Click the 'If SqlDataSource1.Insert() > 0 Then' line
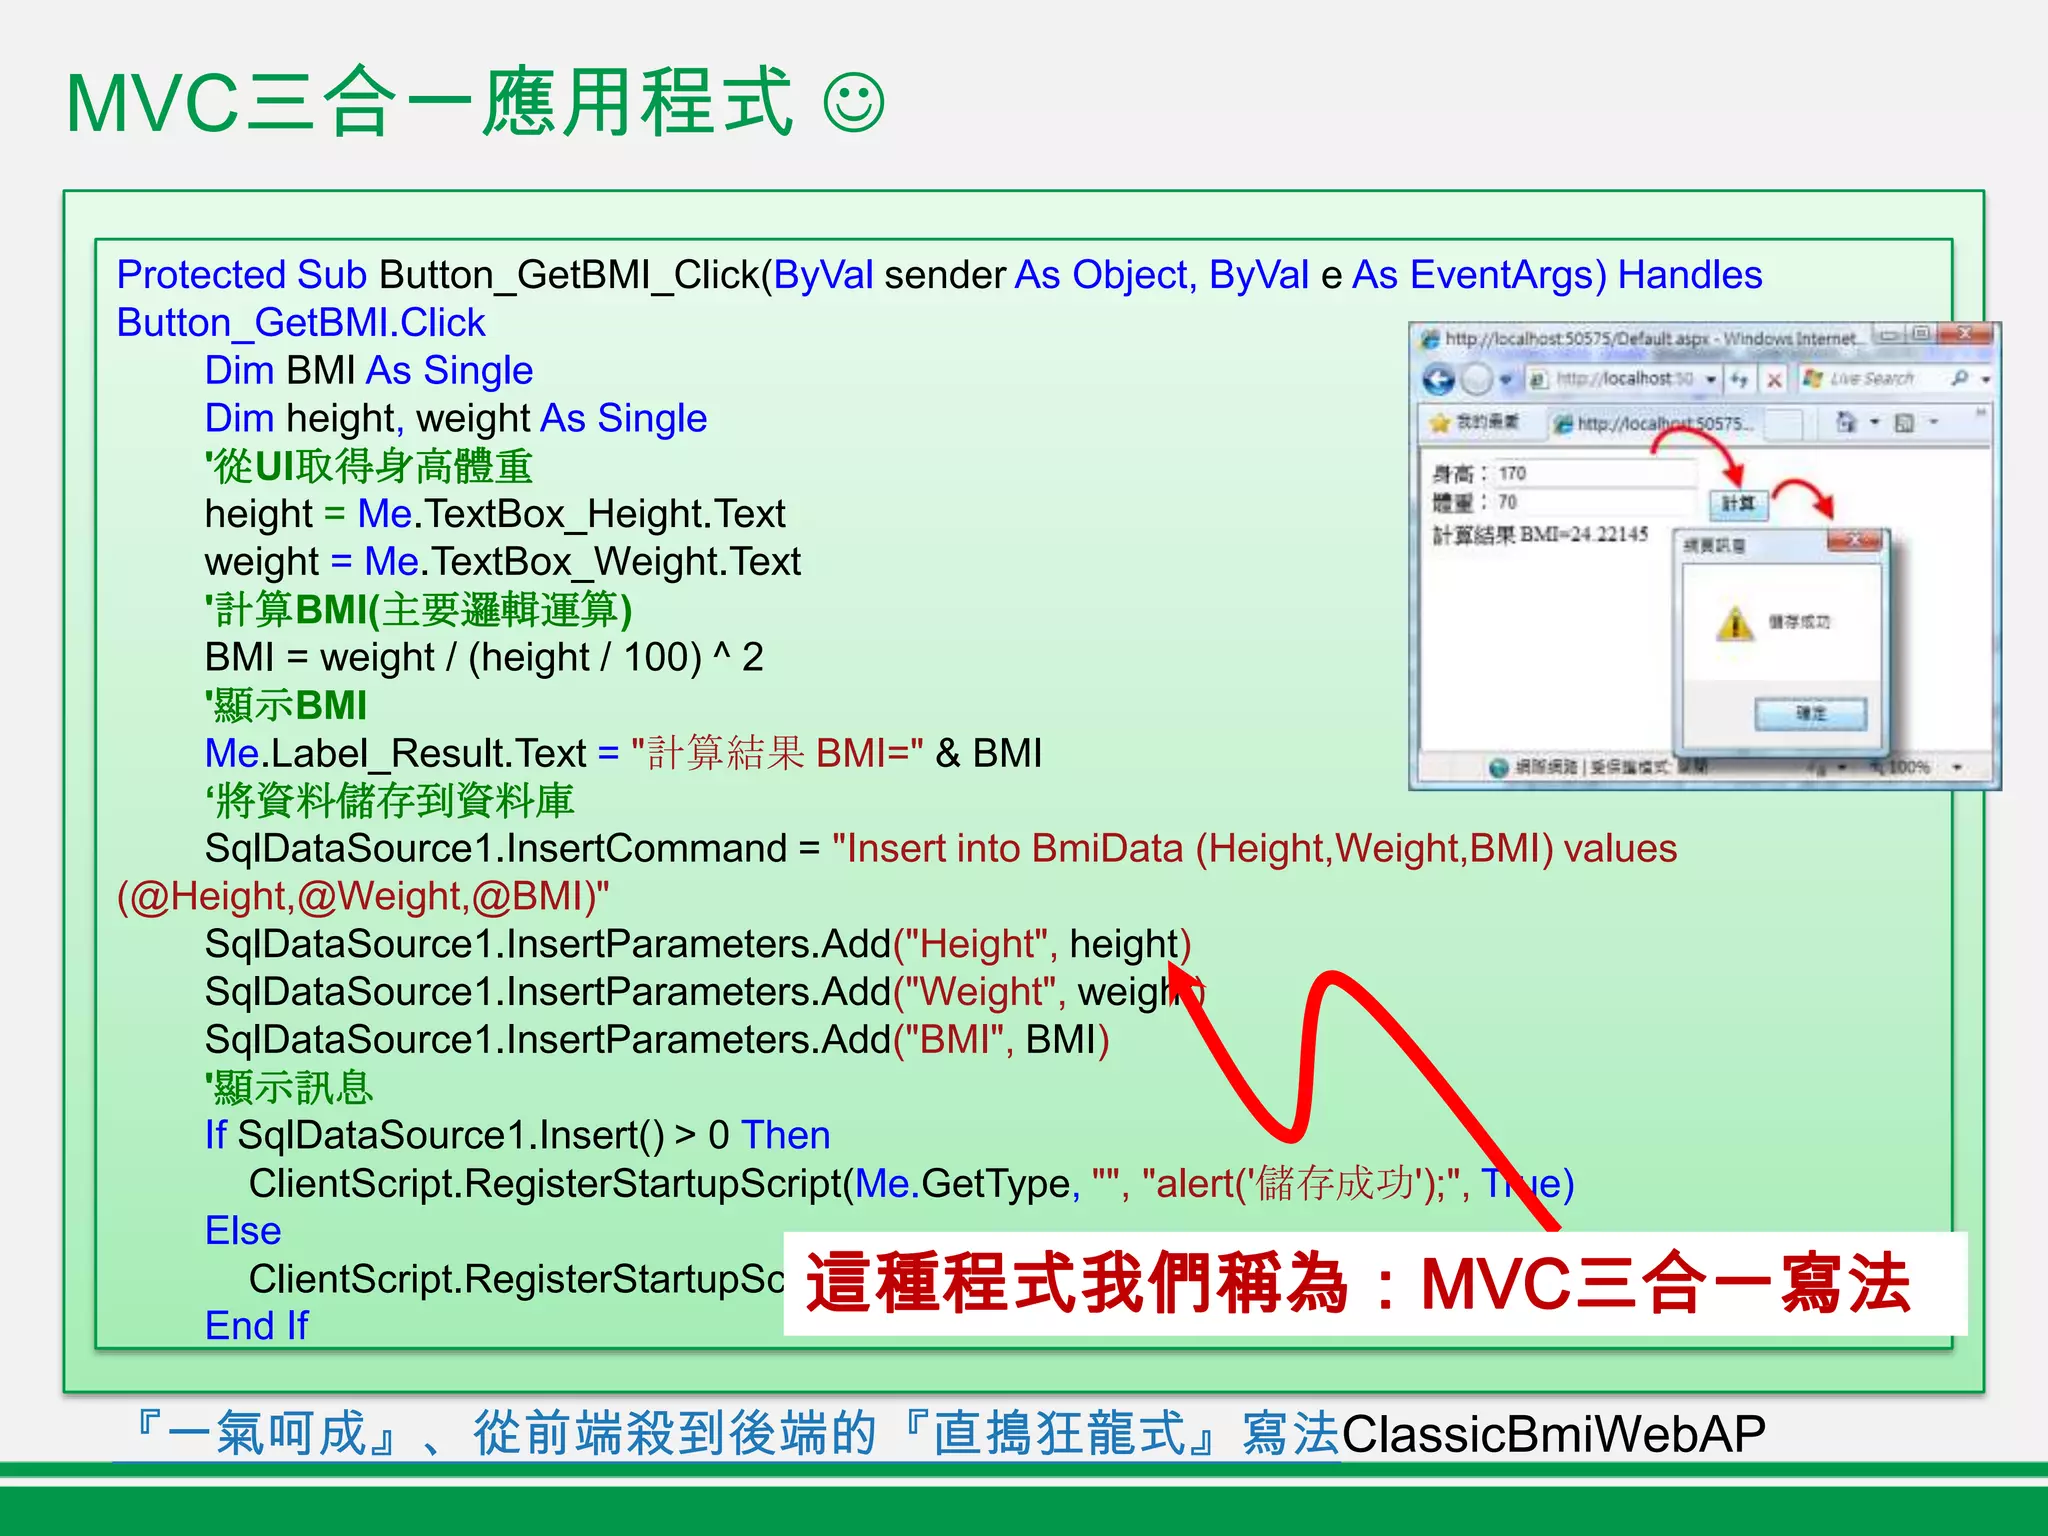Image resolution: width=2048 pixels, height=1536 pixels. tap(517, 1135)
